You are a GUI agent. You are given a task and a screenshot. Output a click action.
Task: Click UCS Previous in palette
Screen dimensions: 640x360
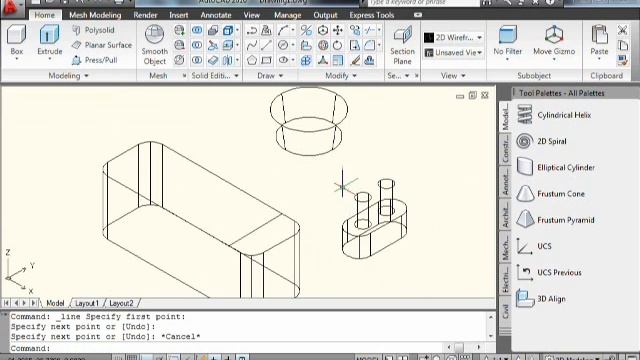[549, 272]
